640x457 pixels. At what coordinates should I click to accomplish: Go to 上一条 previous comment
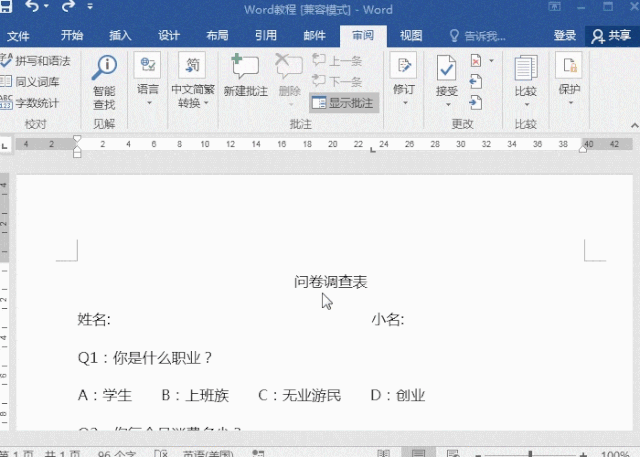point(337,61)
